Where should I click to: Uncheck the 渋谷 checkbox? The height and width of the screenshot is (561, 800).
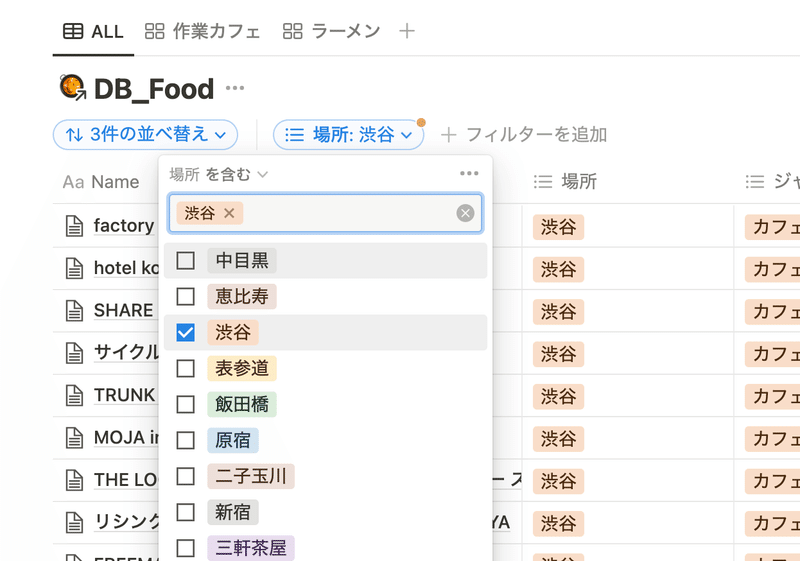coord(185,333)
